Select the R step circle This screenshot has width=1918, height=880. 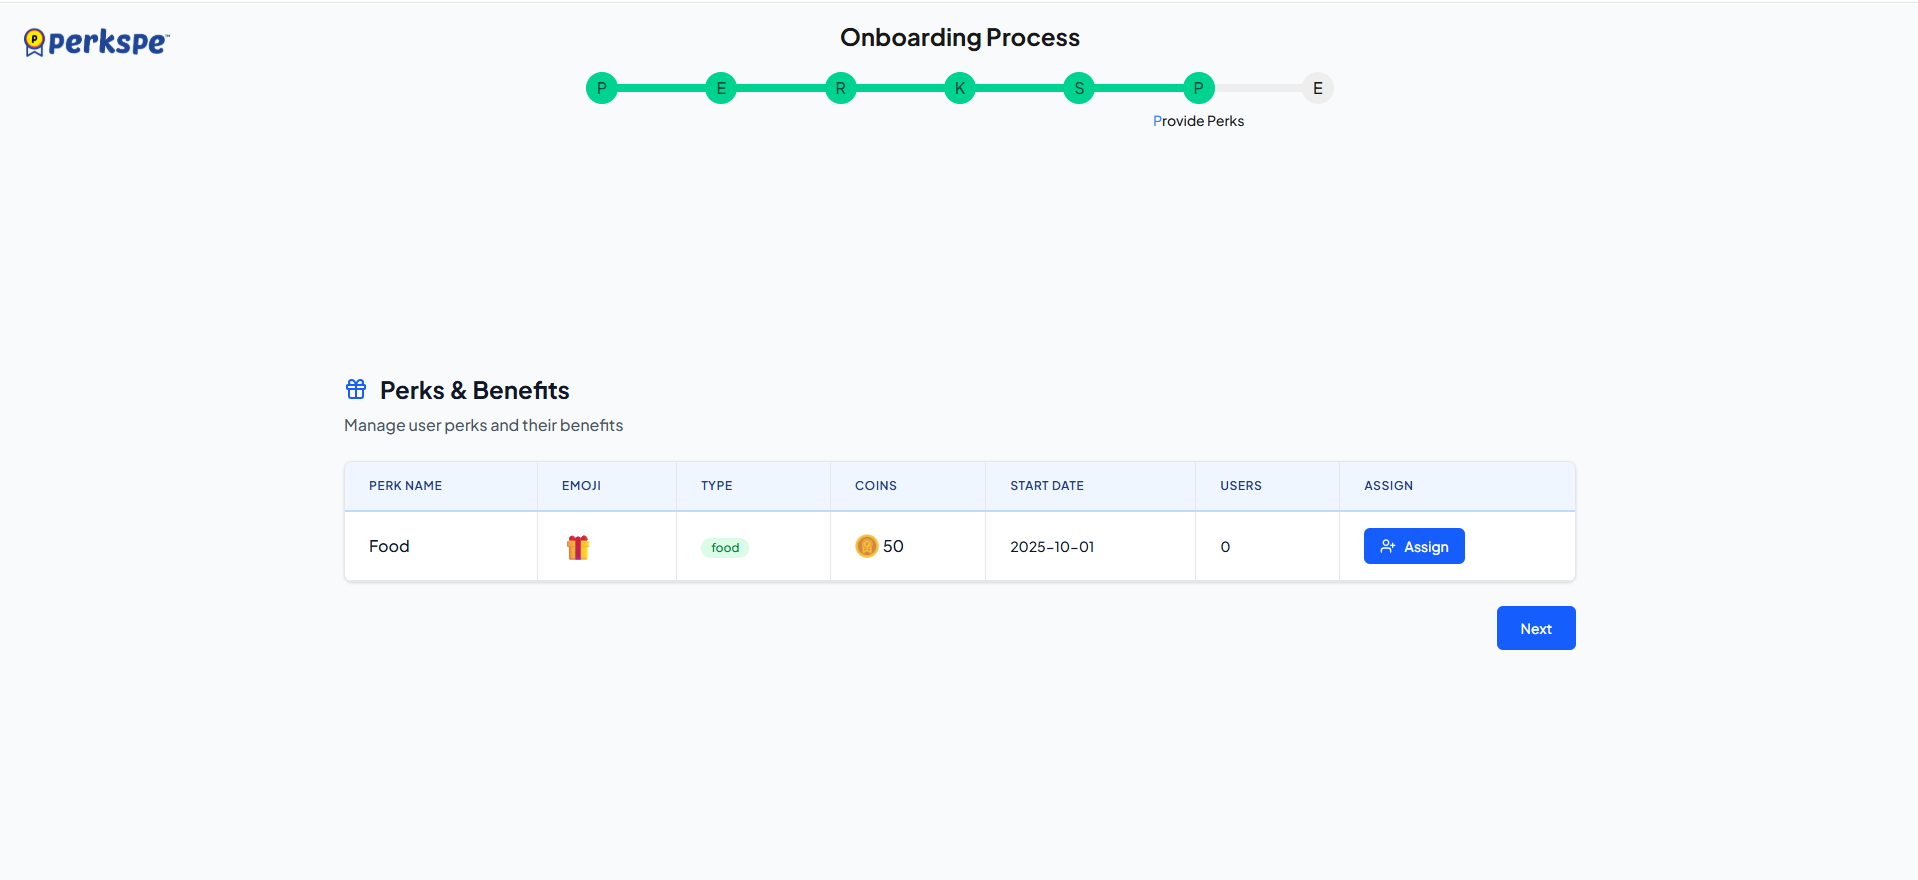pos(840,88)
